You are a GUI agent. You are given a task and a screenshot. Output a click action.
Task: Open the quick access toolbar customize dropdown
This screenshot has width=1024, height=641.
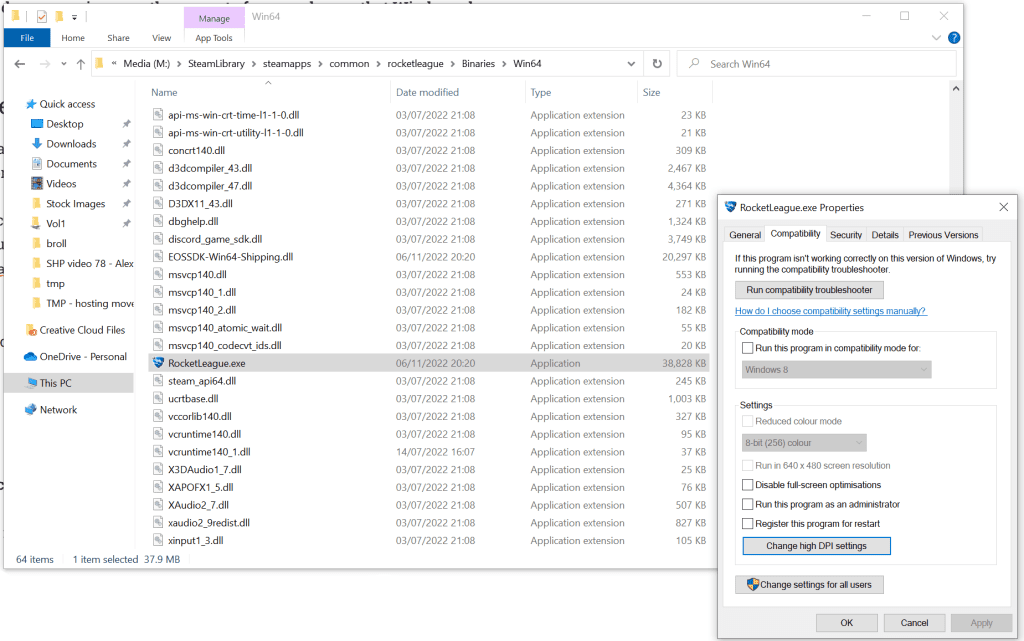click(74, 17)
